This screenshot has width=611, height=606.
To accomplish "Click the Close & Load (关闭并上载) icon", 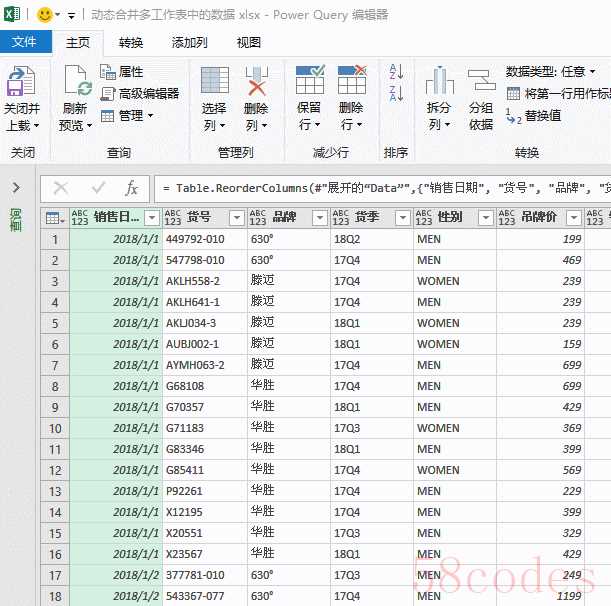I will [21, 84].
